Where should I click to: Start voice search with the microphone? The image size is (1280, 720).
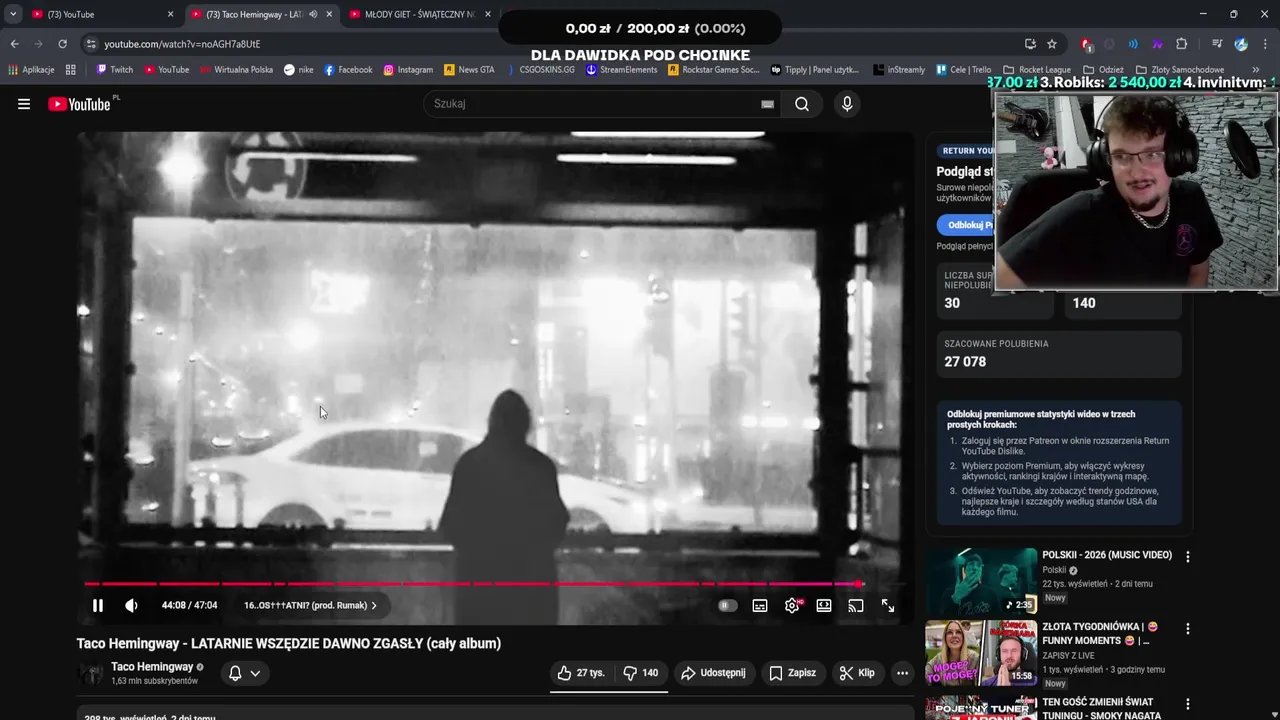(847, 104)
